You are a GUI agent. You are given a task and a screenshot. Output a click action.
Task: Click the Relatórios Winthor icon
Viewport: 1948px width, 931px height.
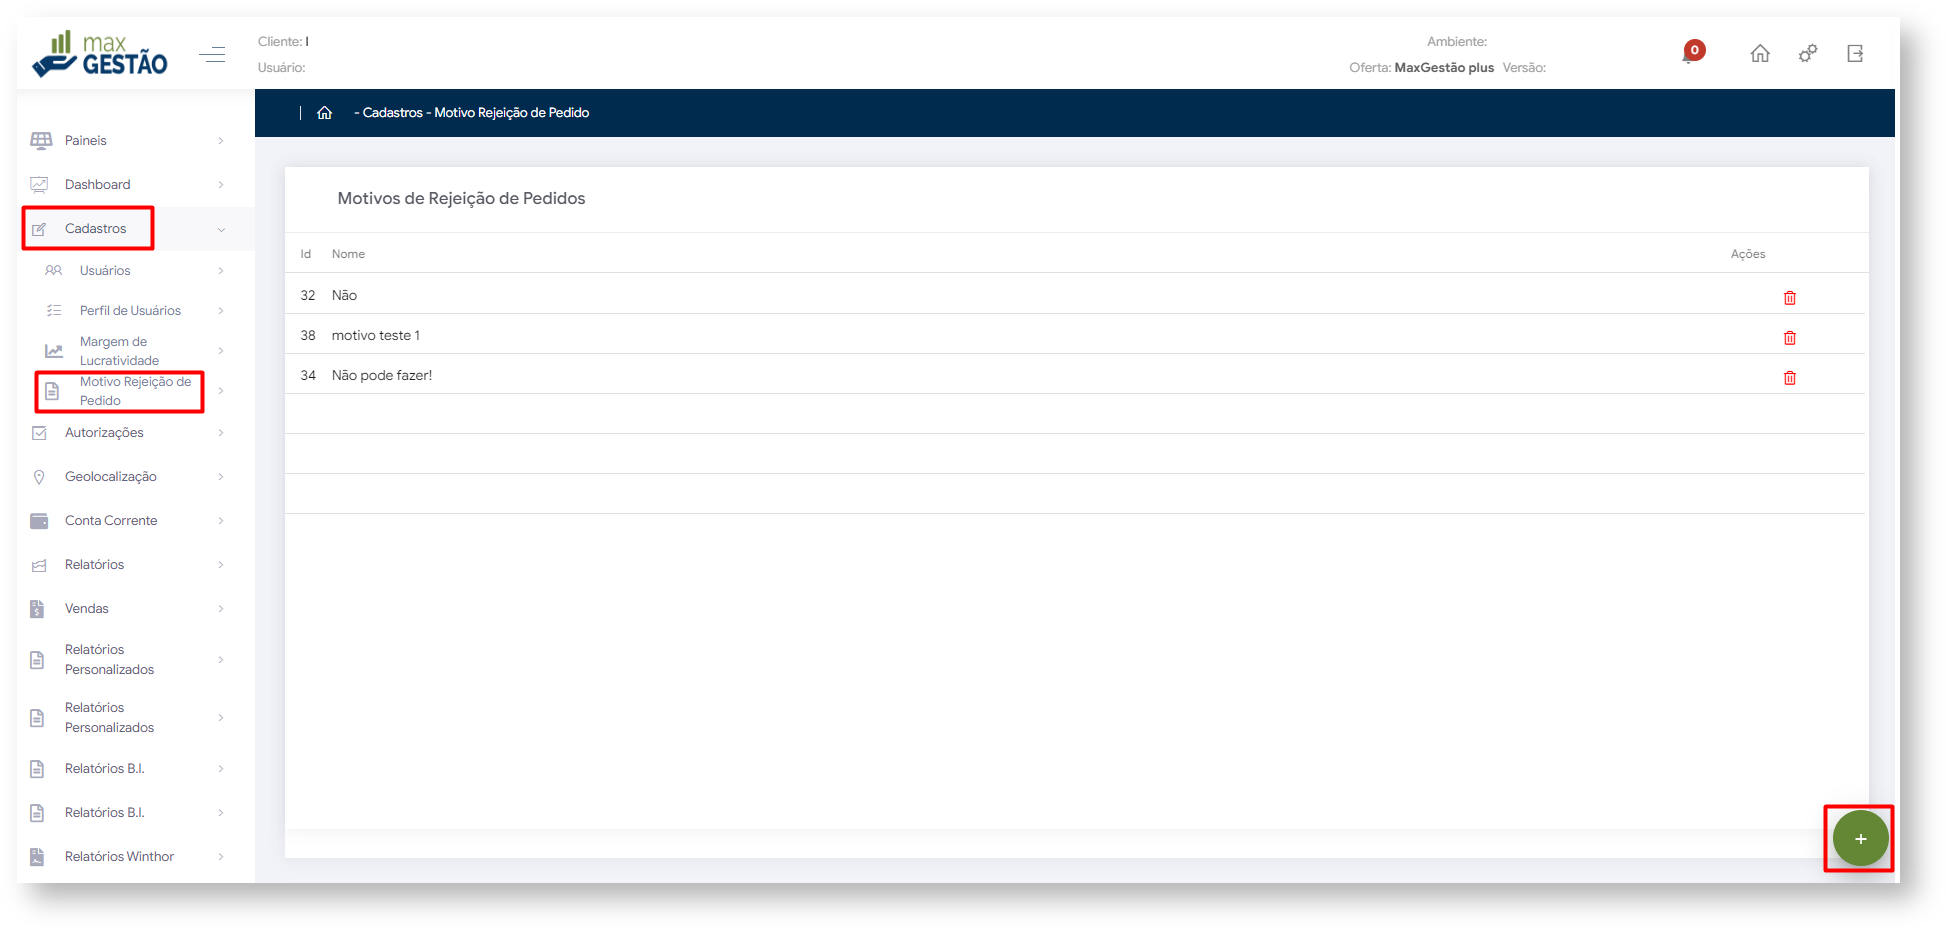point(37,857)
